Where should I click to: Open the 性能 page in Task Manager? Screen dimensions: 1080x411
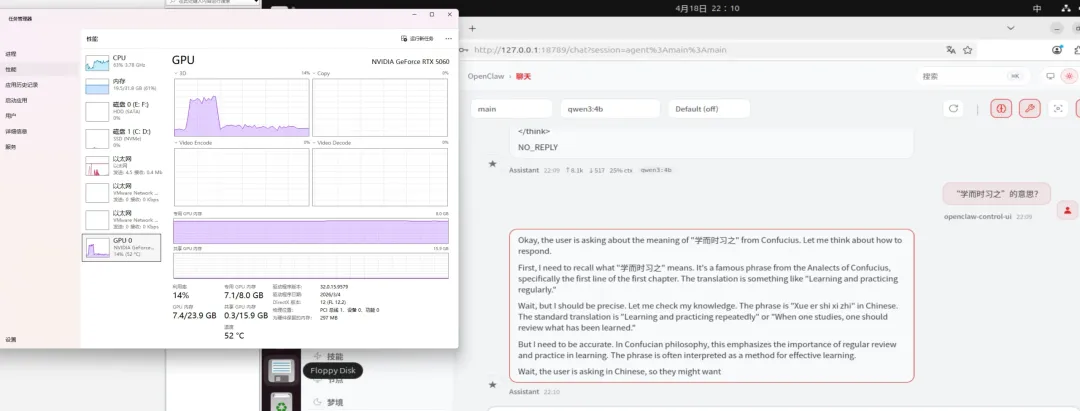click(x=11, y=70)
